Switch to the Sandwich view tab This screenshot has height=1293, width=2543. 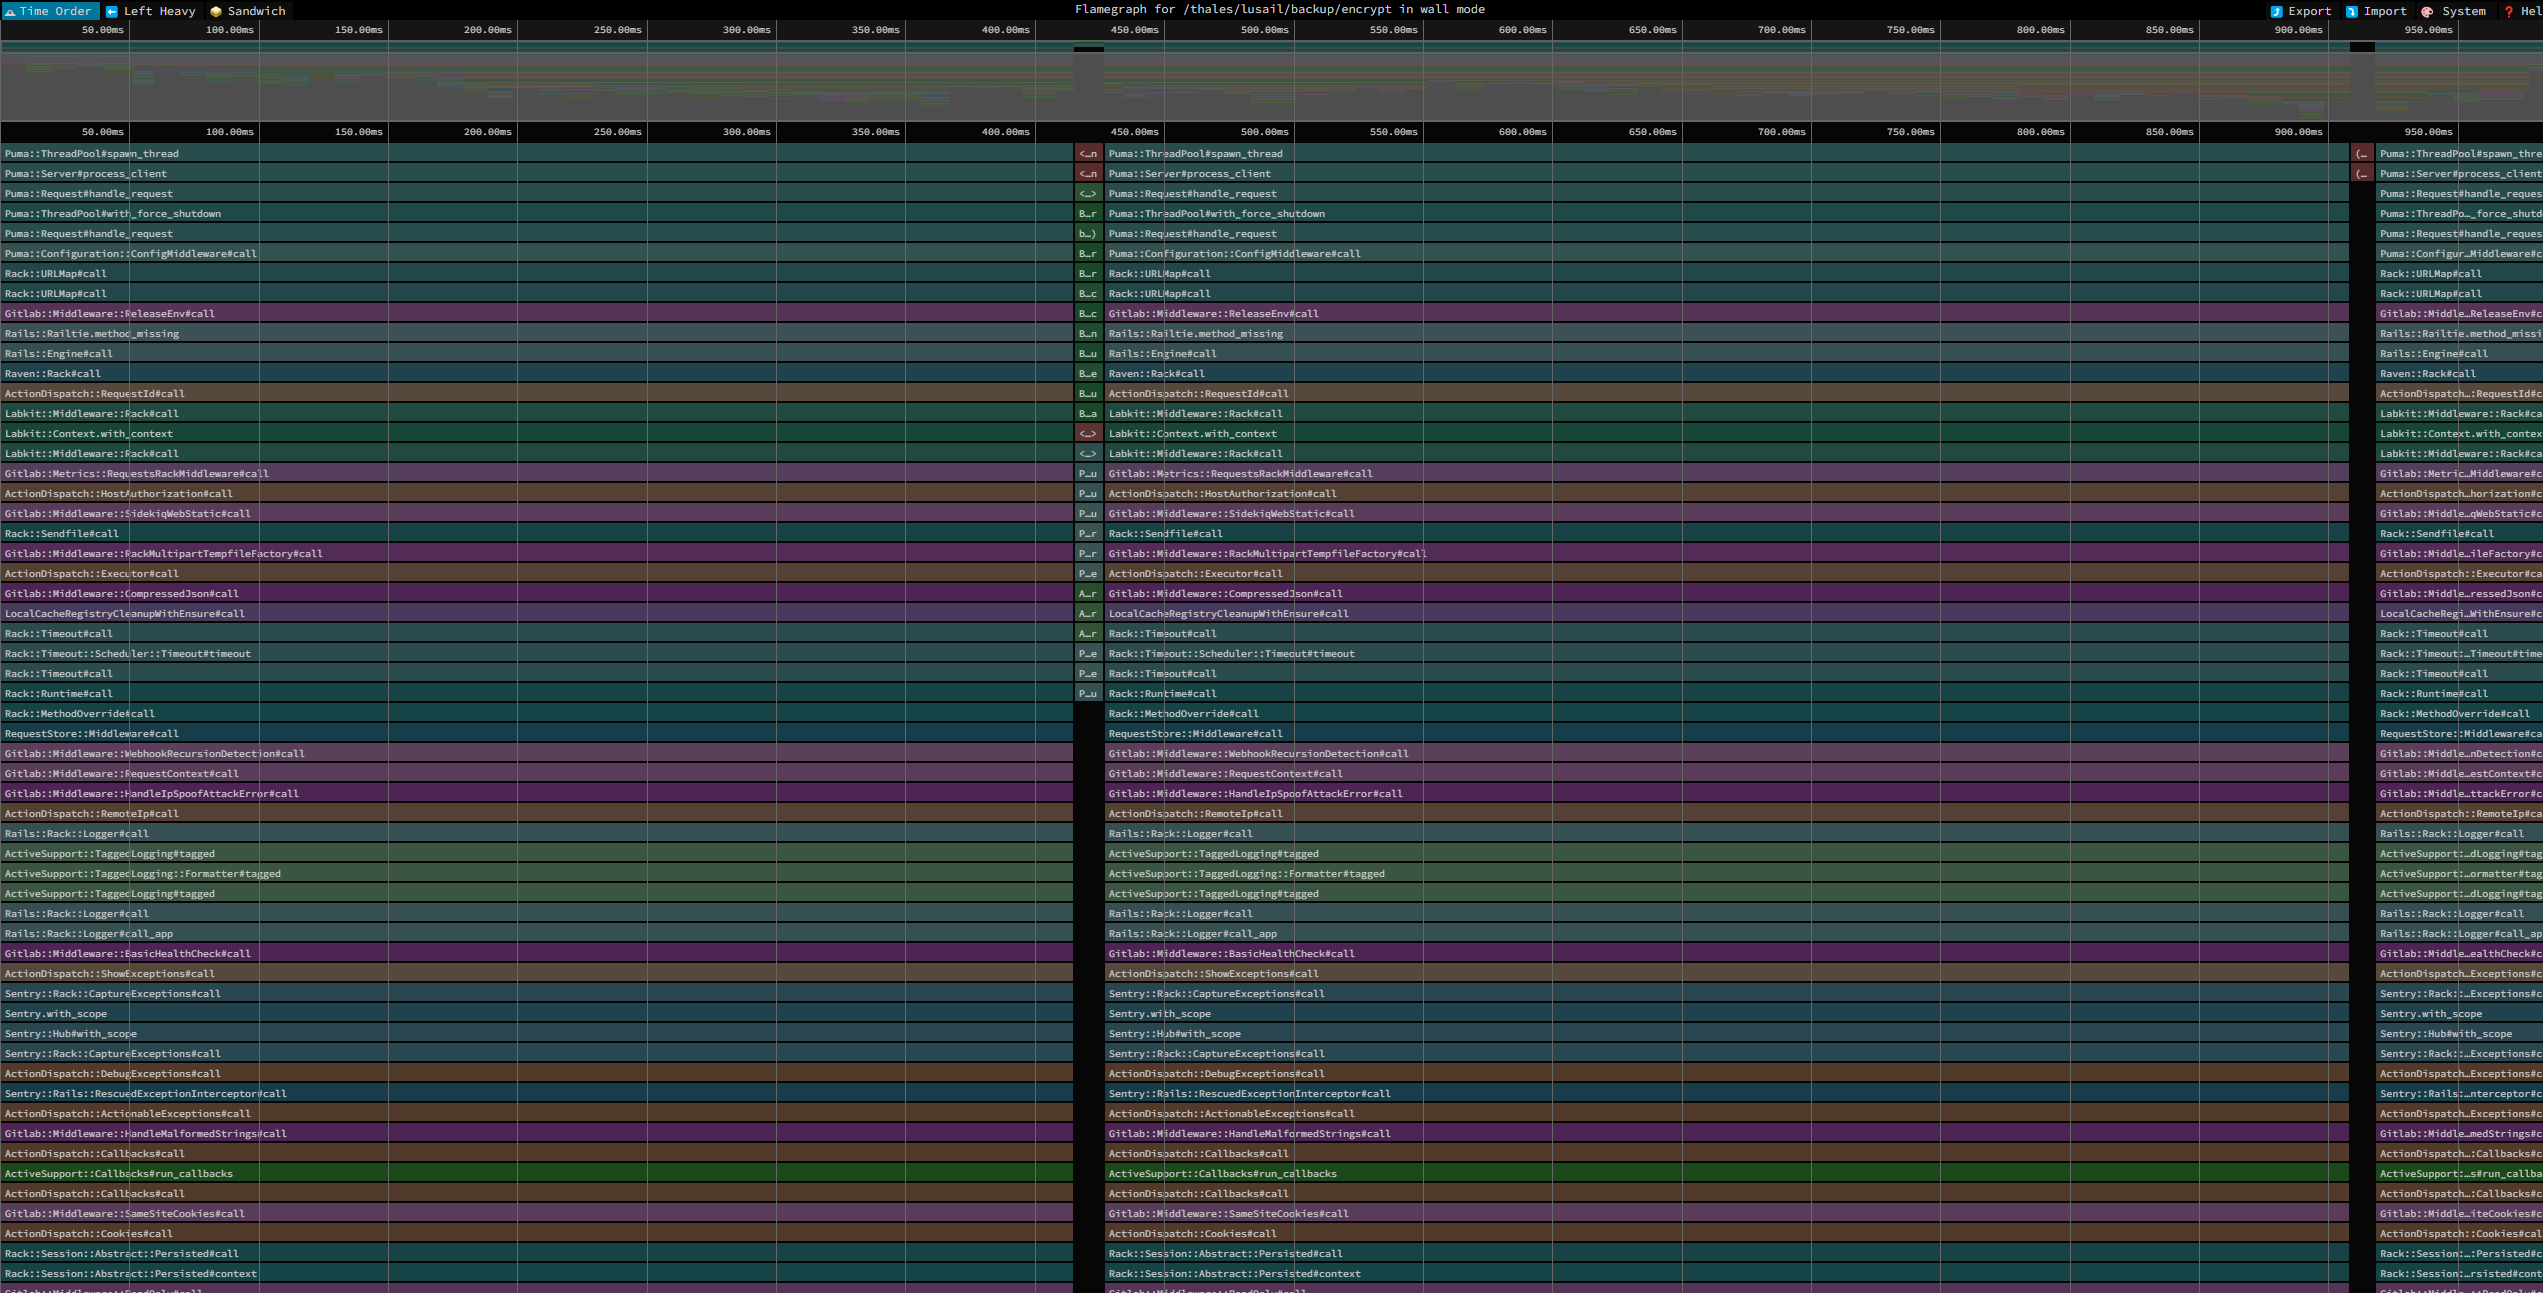tap(256, 11)
